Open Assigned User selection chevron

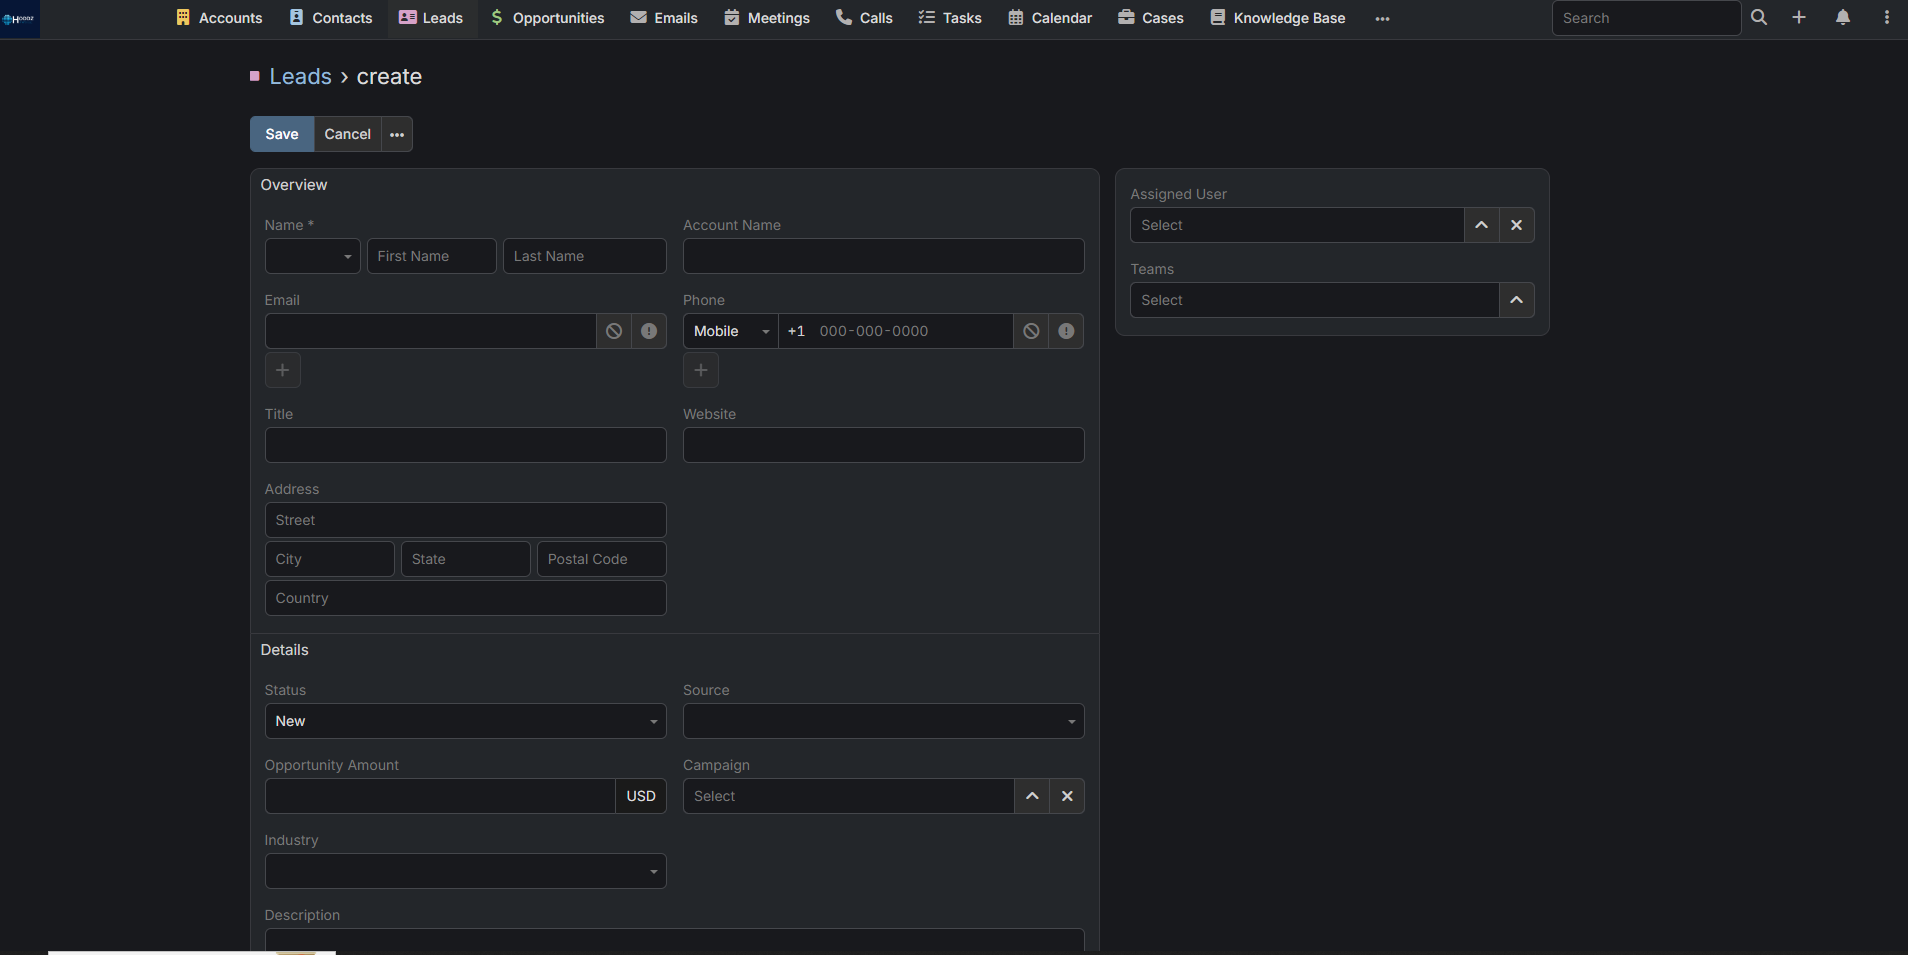1481,225
